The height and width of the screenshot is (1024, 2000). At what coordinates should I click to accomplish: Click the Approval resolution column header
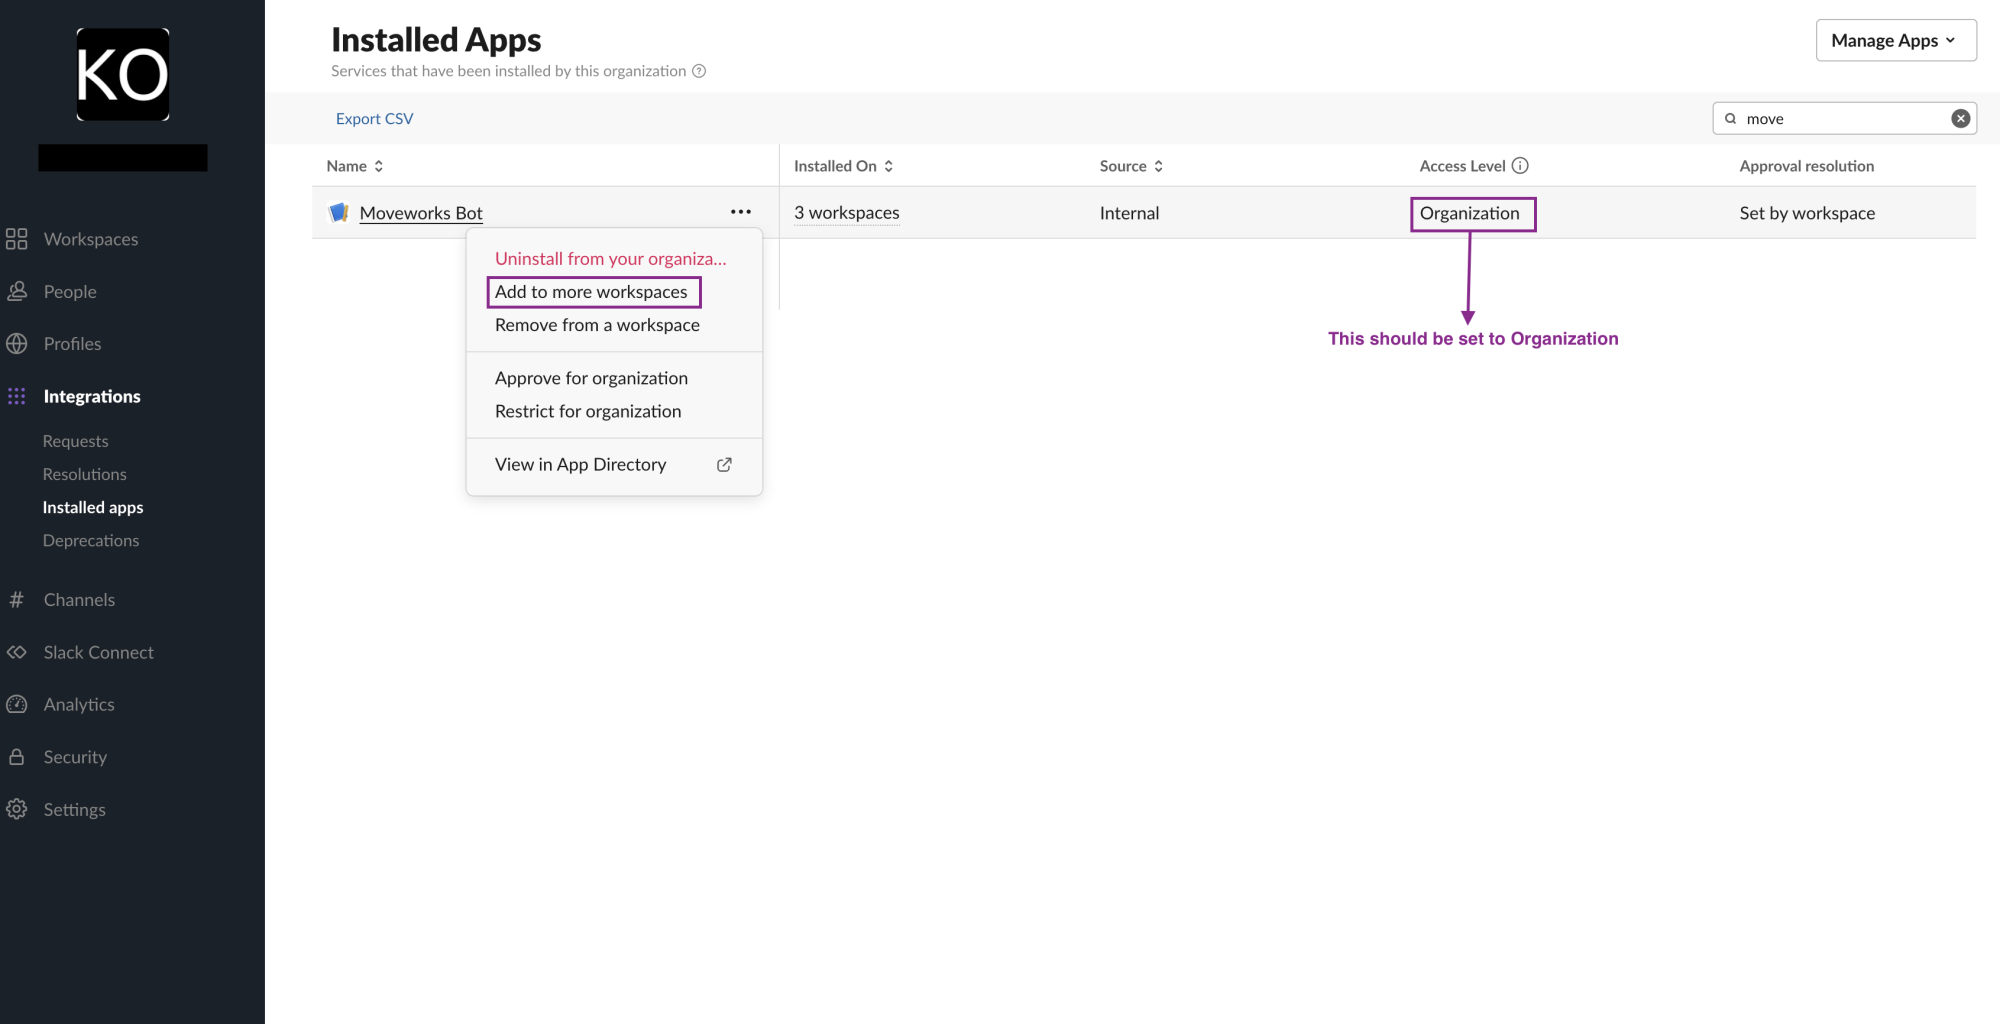click(1806, 166)
